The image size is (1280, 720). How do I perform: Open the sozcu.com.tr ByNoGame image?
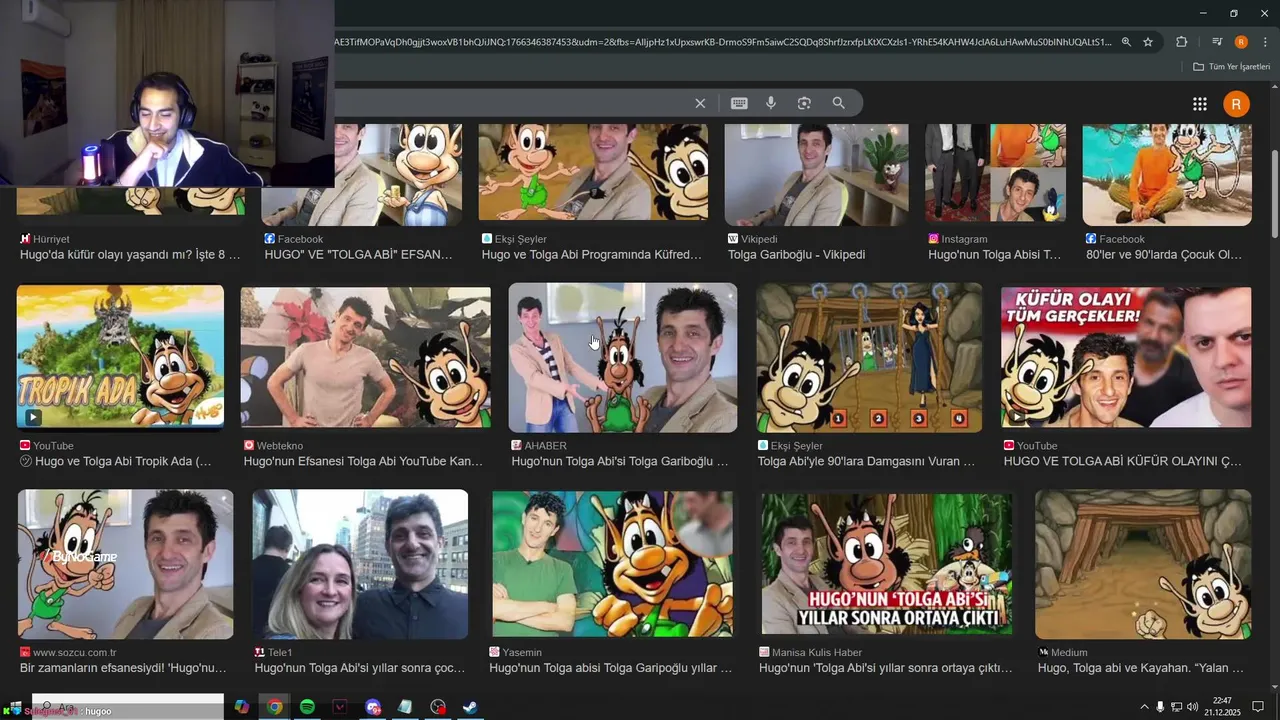click(x=125, y=564)
